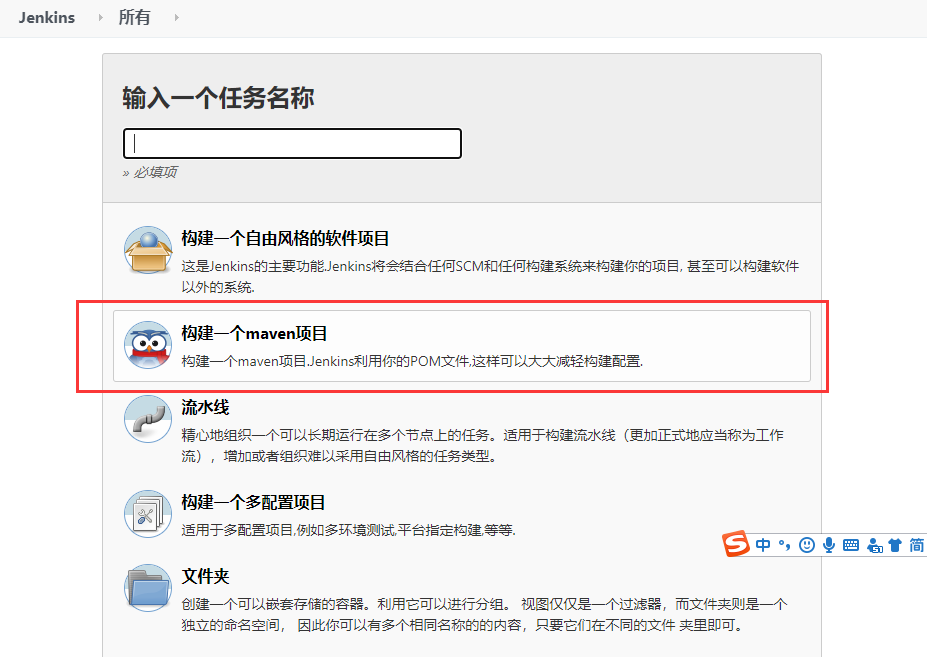Image resolution: width=927 pixels, height=657 pixels.
Task: Click the freestyle project box icon
Action: (x=148, y=250)
